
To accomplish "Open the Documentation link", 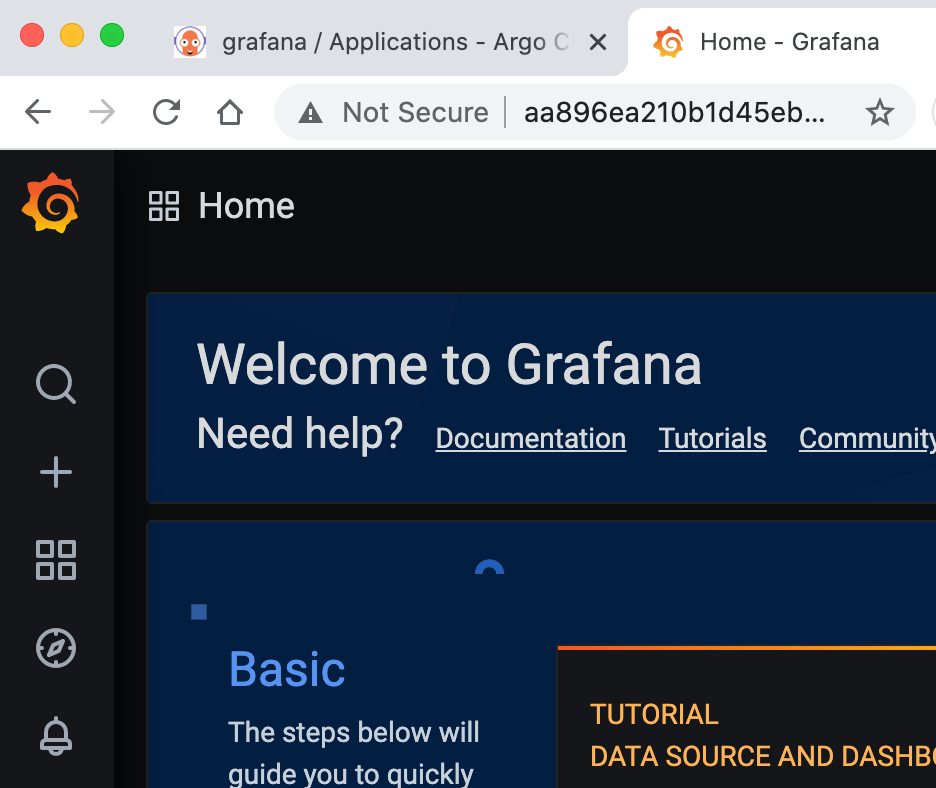I will click(531, 439).
